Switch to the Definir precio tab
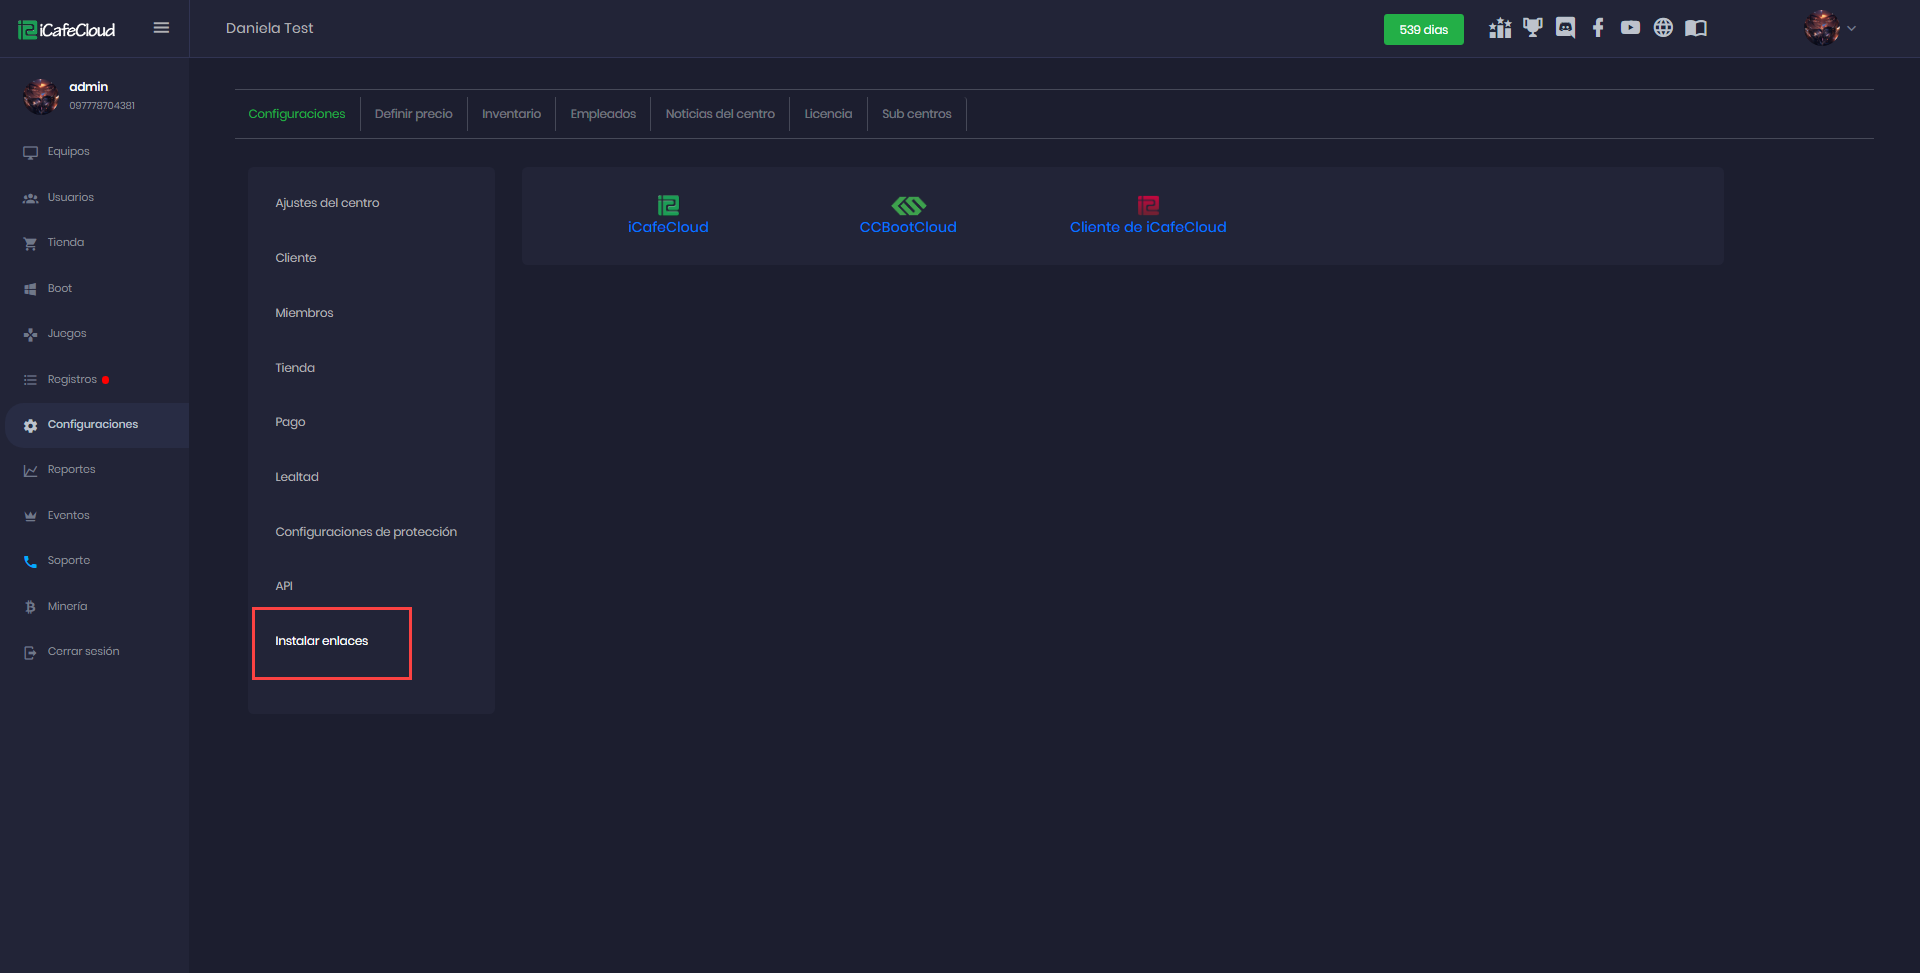The height and width of the screenshot is (973, 1920). [414, 114]
